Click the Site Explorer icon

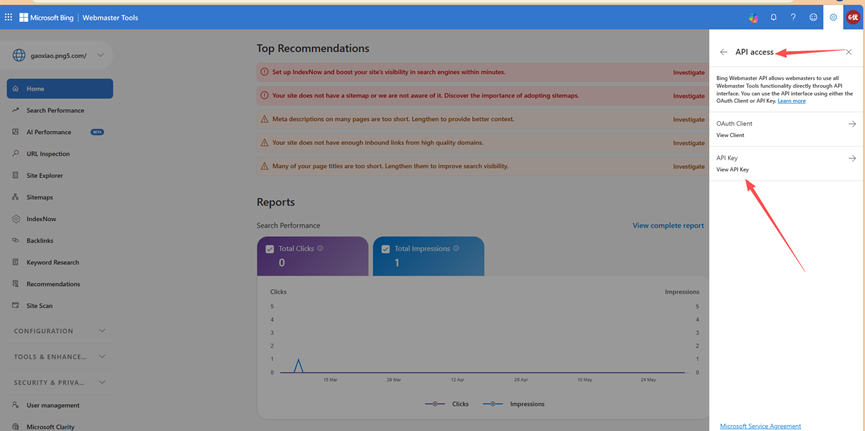click(x=15, y=175)
